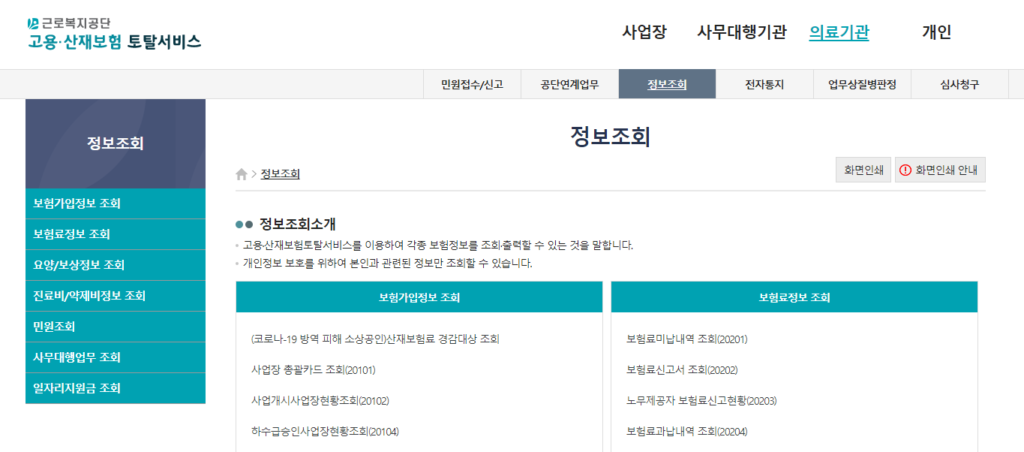The height and width of the screenshot is (452, 1024).
Task: Select 일자리지원금 조회 in the sidebar
Action: (x=77, y=388)
